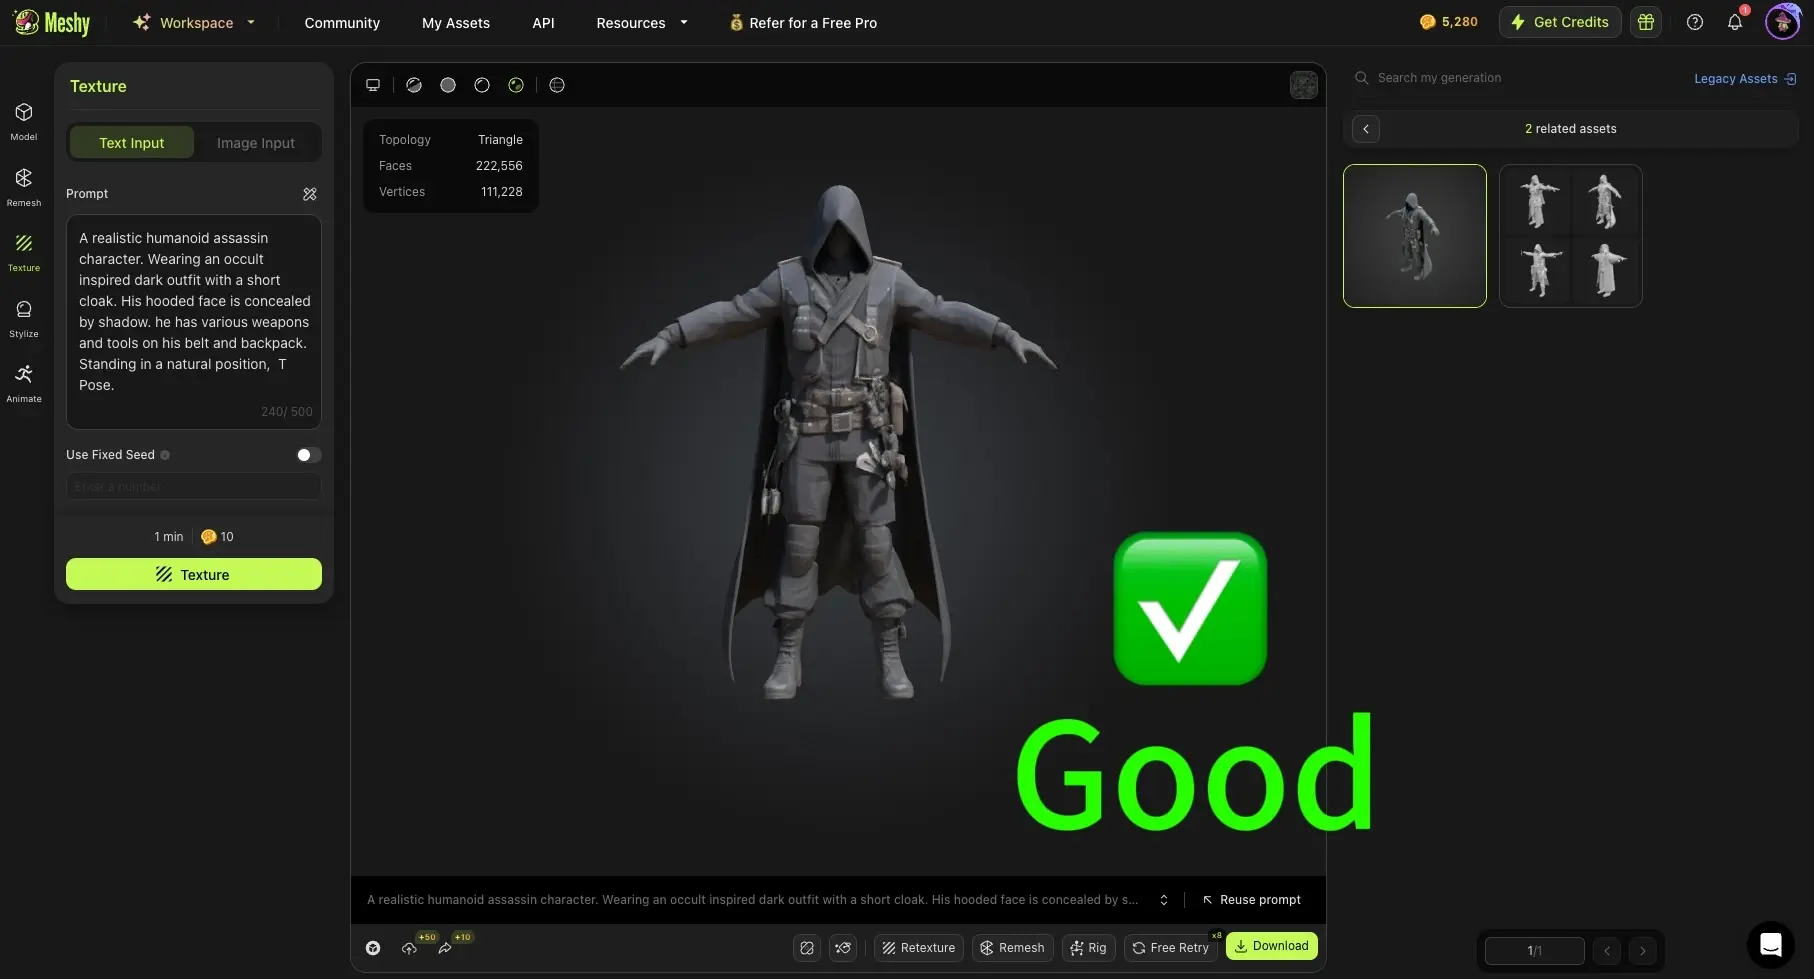The width and height of the screenshot is (1814, 979).
Task: Open the Animate sidebar tool
Action: coord(24,382)
